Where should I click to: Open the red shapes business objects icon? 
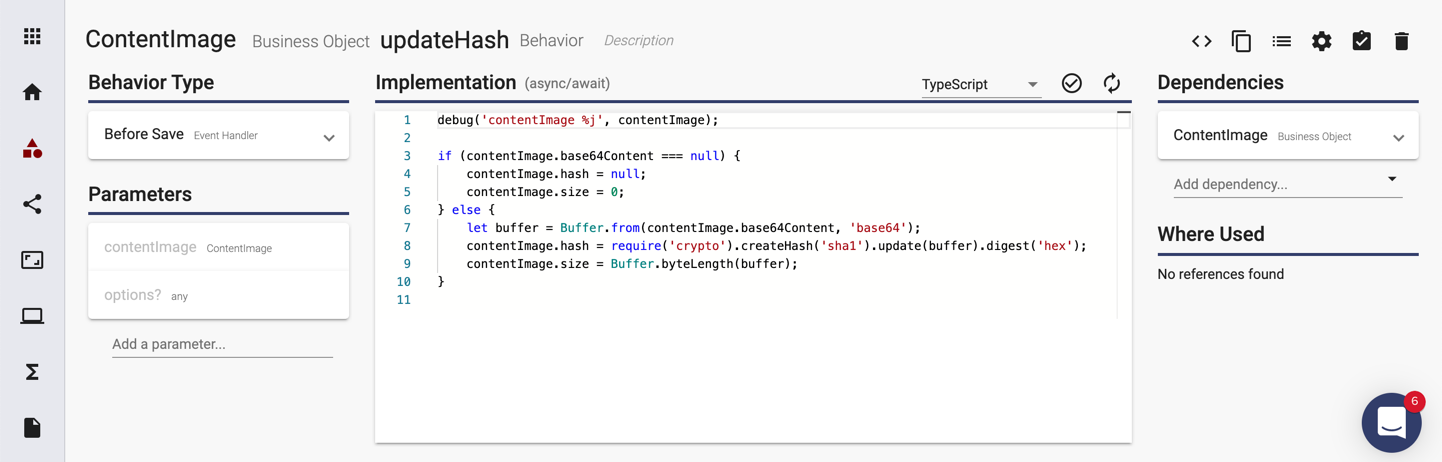point(32,149)
